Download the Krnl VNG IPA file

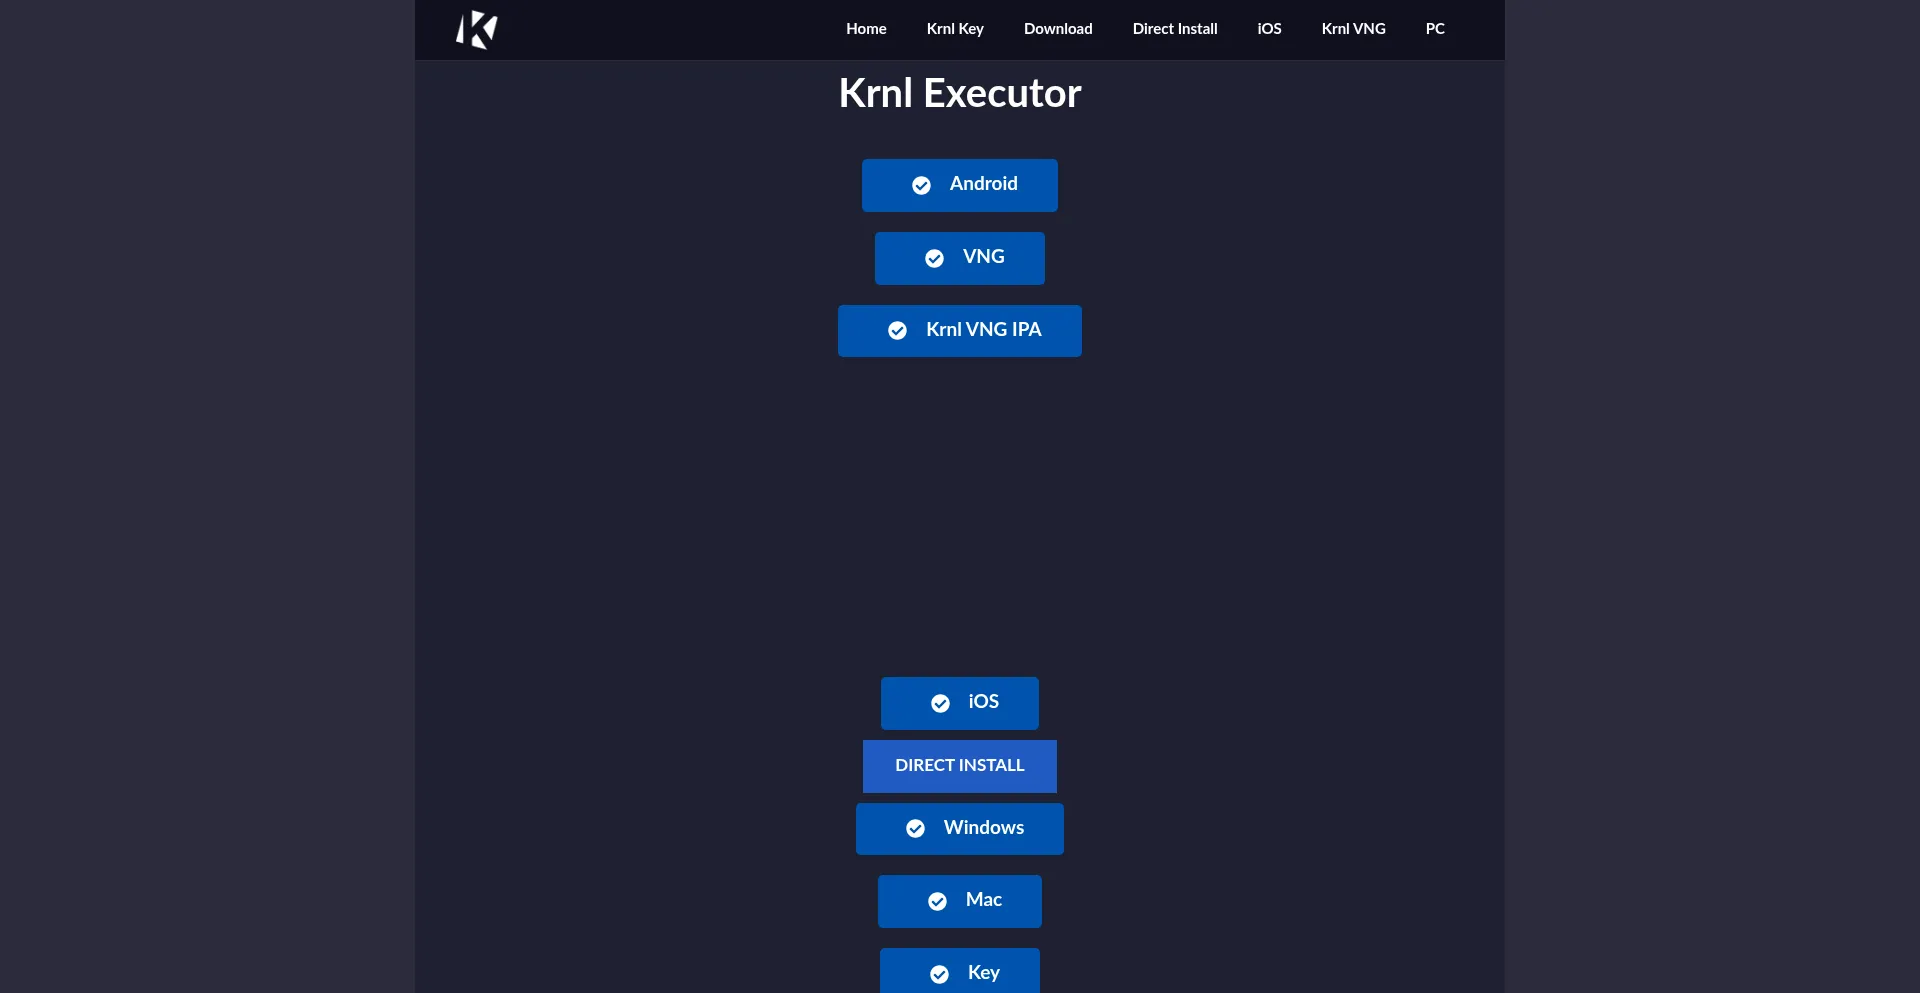tap(959, 331)
